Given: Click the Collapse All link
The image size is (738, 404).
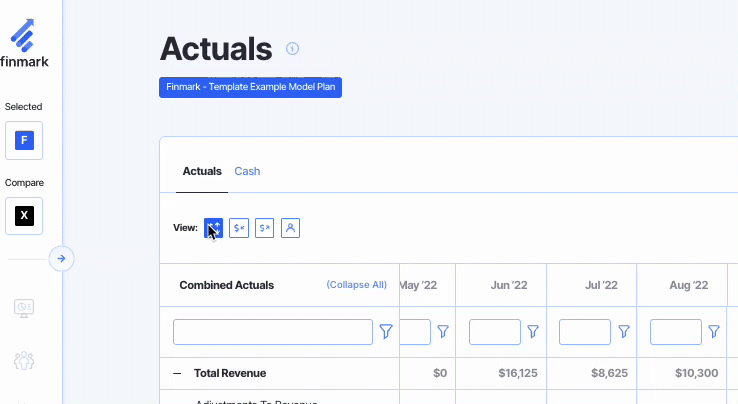Looking at the screenshot, I should pos(356,285).
